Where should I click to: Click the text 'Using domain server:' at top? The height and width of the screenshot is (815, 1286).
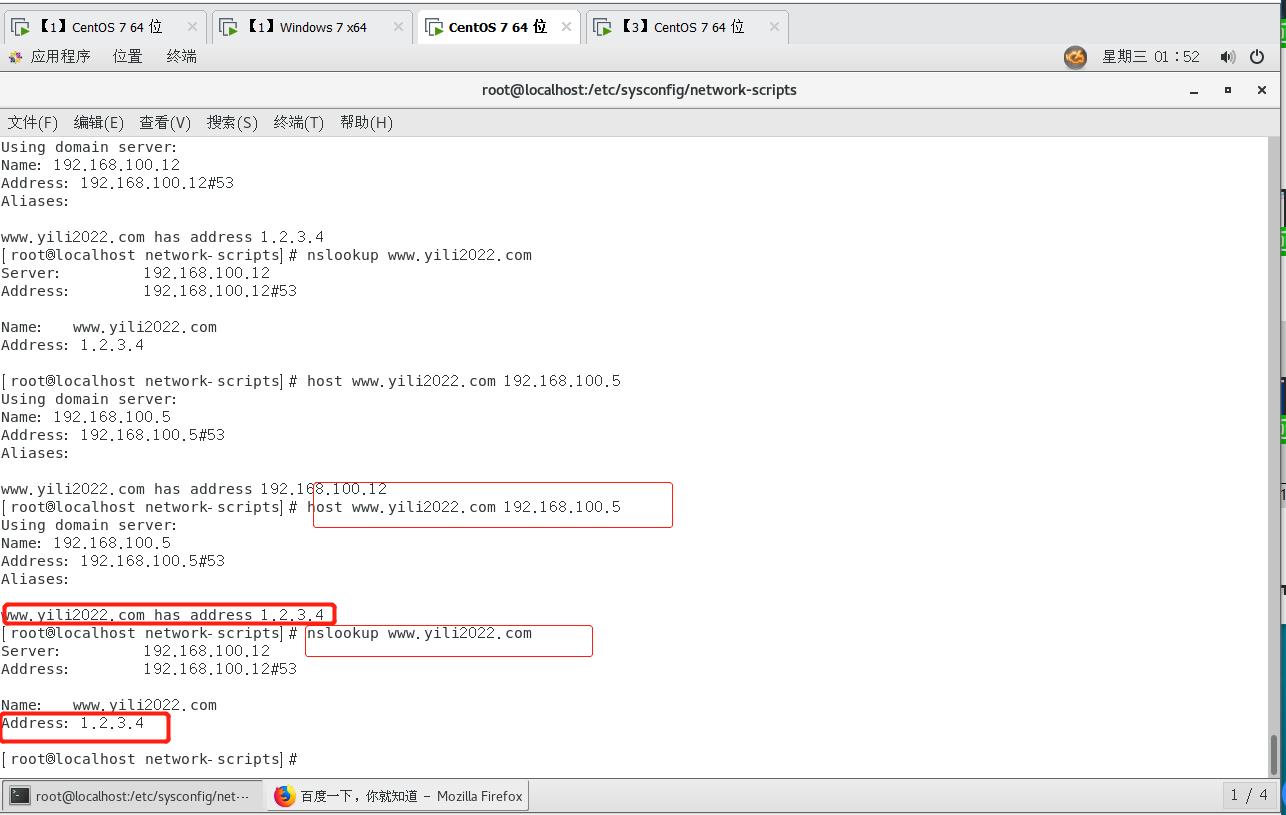[x=89, y=147]
